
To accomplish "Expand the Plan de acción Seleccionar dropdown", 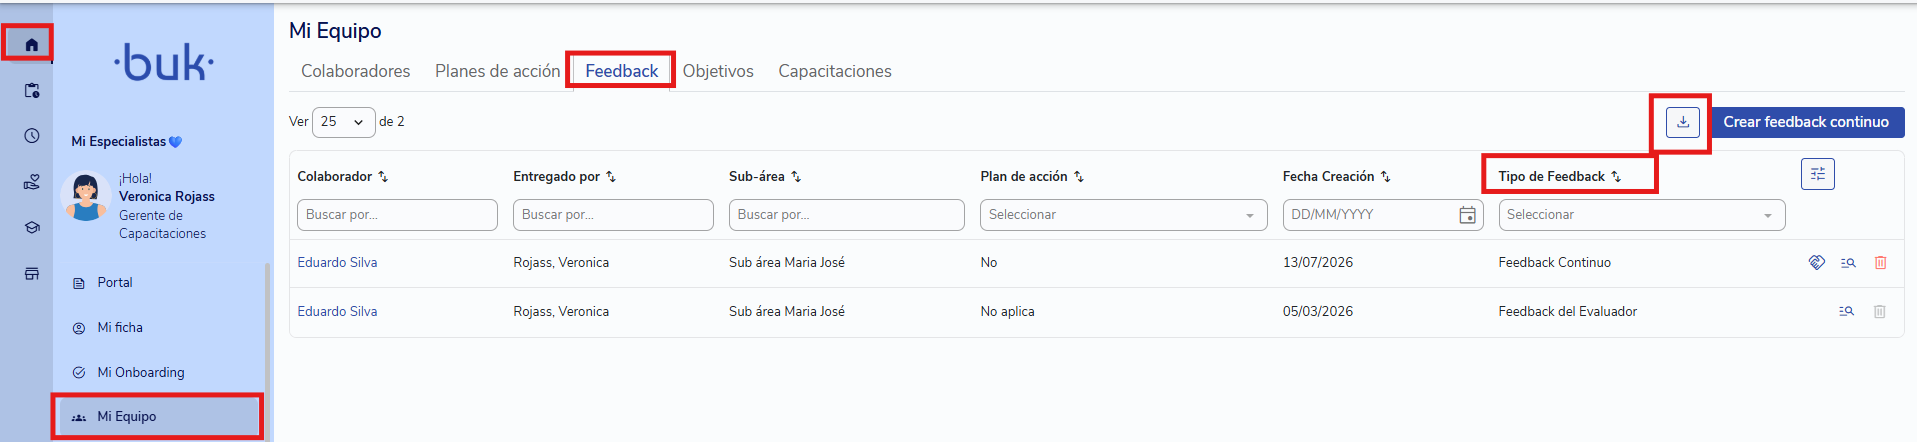I will pos(1123,215).
